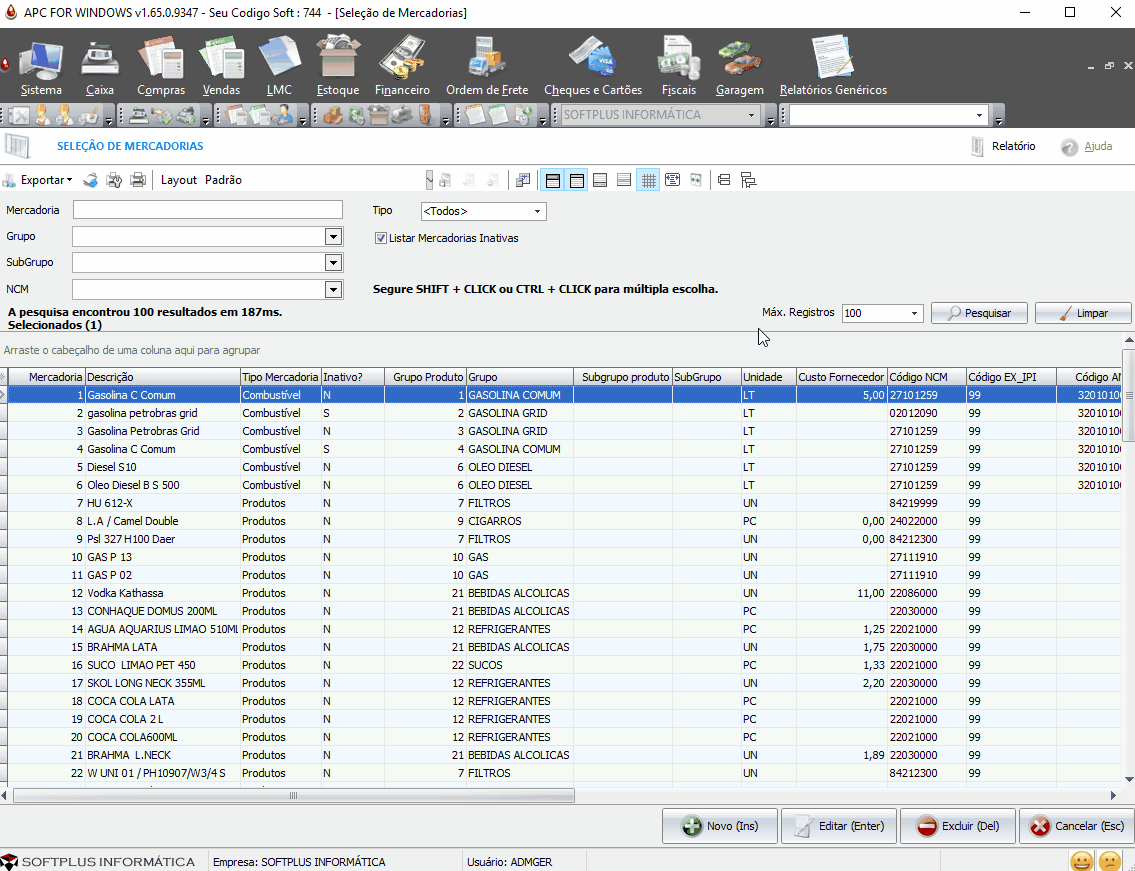The width and height of the screenshot is (1135, 871).
Task: Toggle the first highlighted grid layout button
Action: [x=553, y=180]
